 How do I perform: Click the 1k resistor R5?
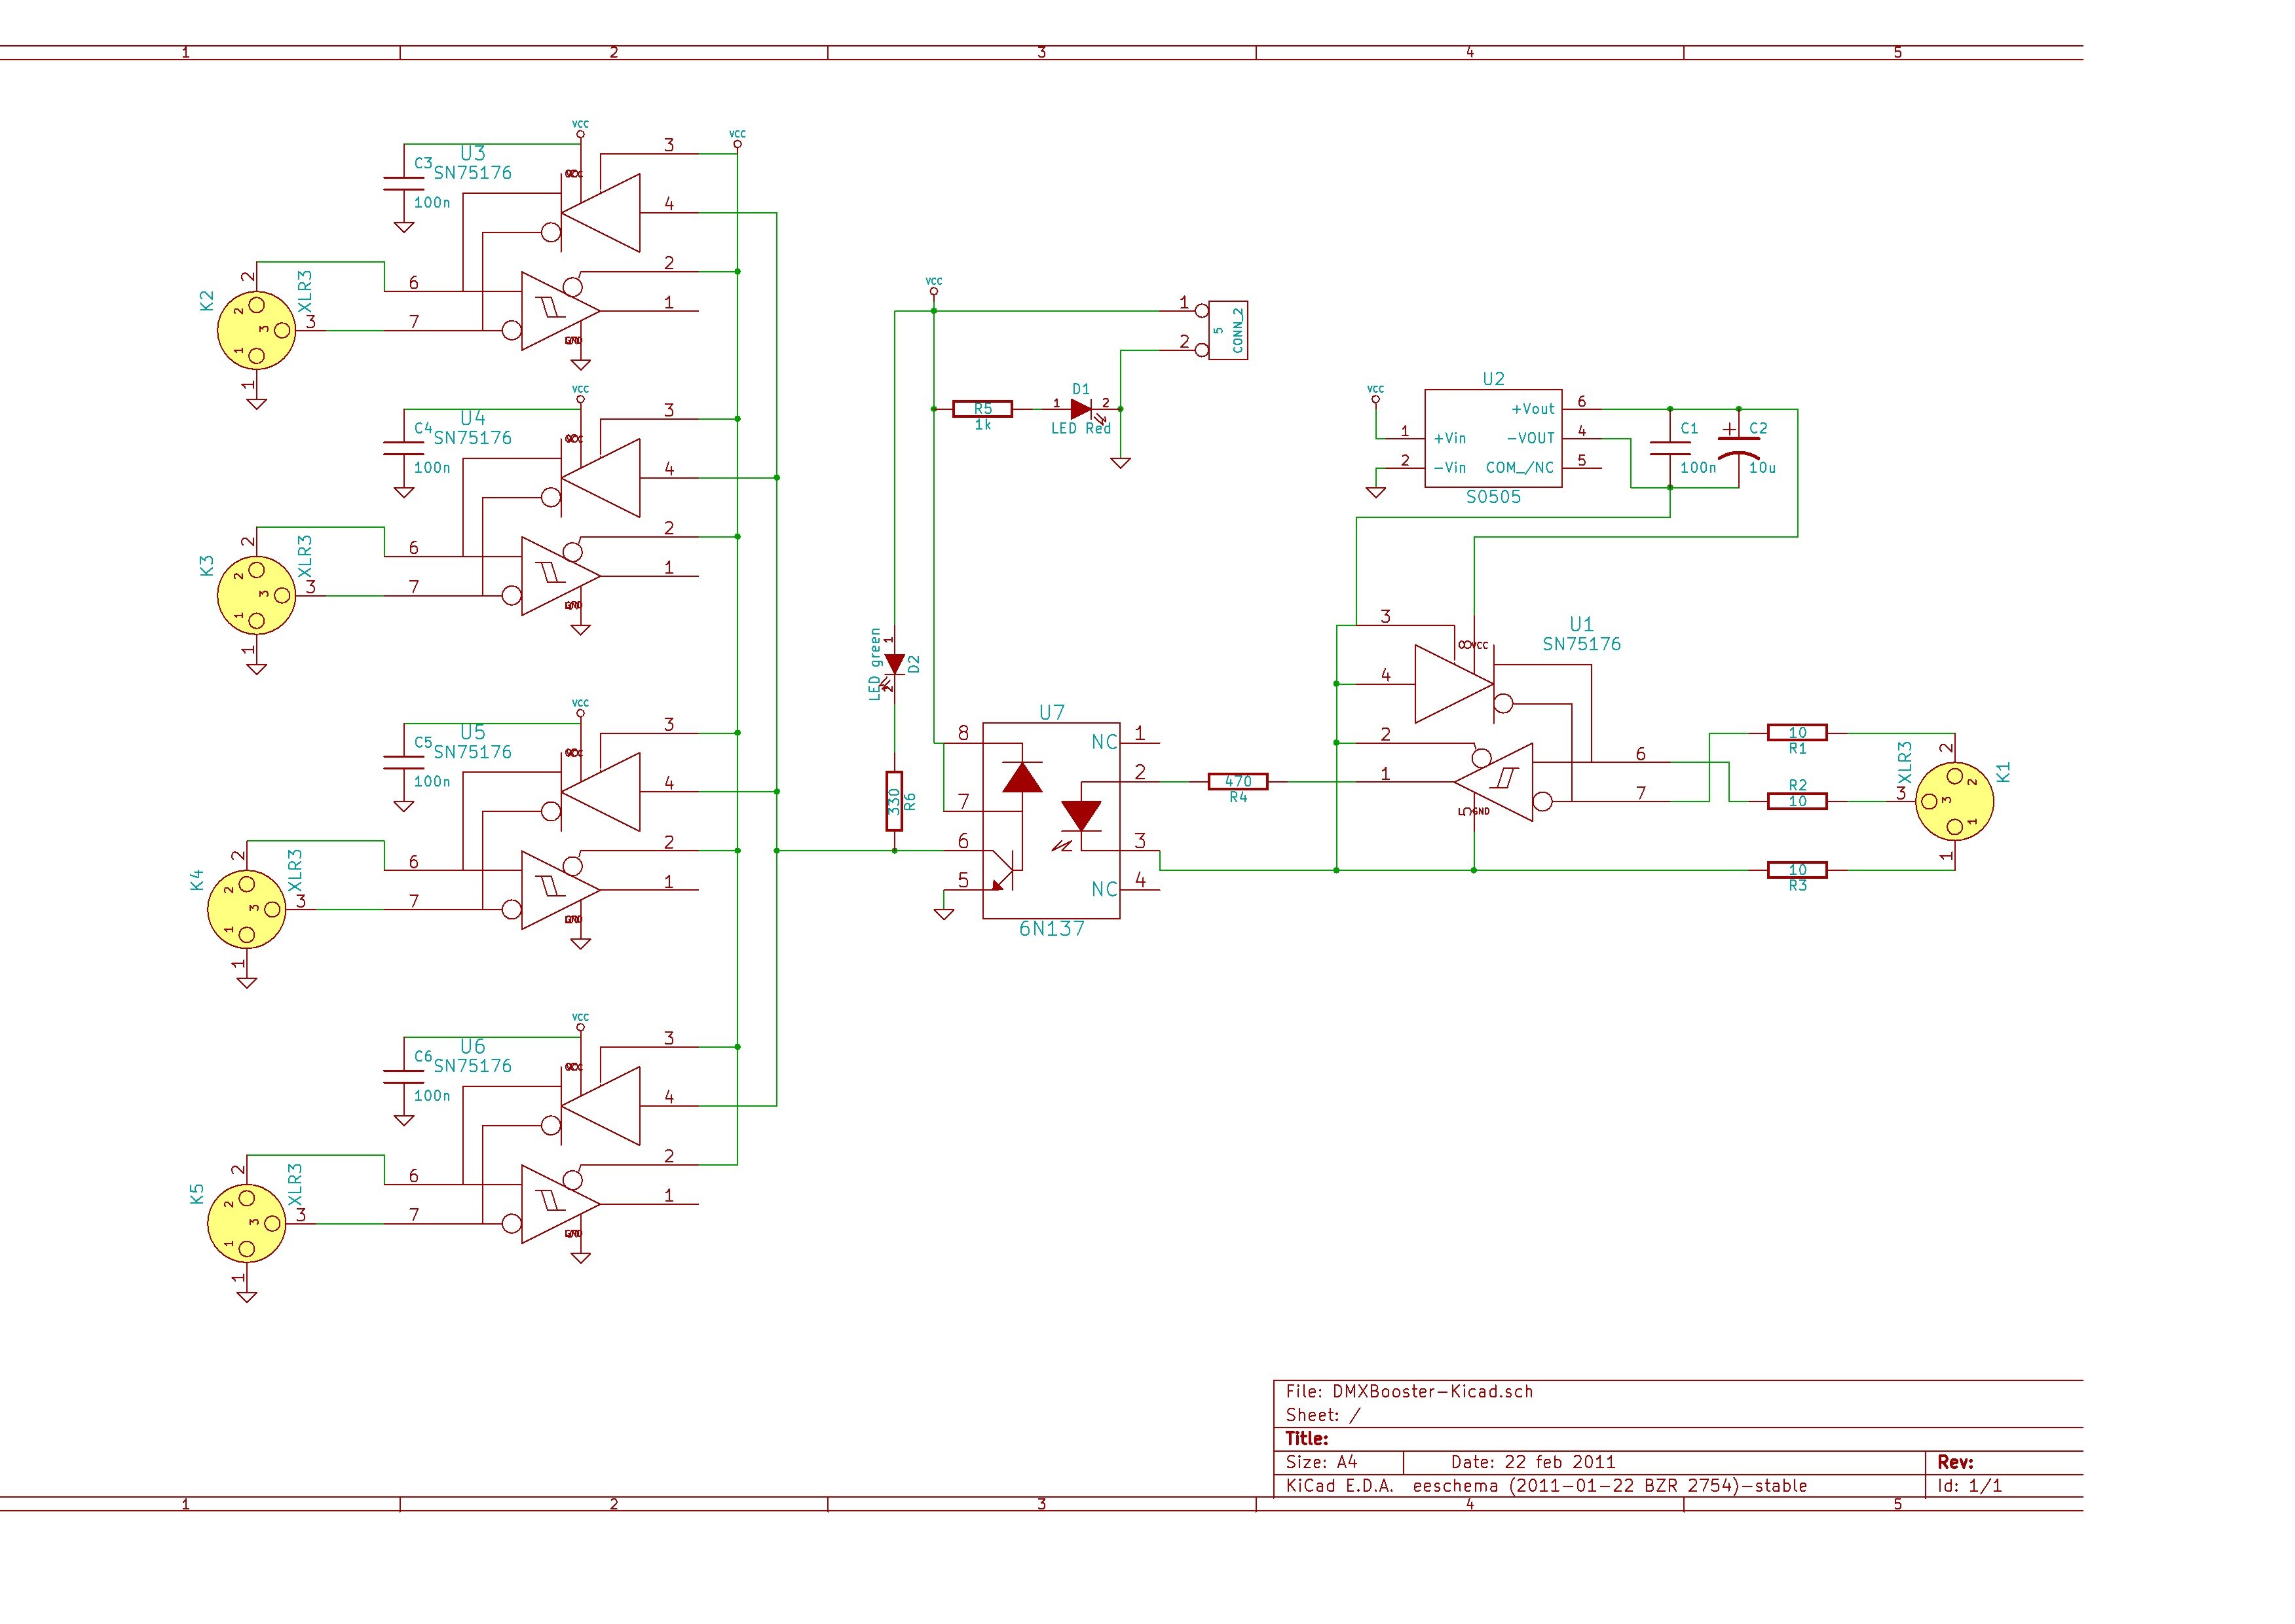[984, 408]
